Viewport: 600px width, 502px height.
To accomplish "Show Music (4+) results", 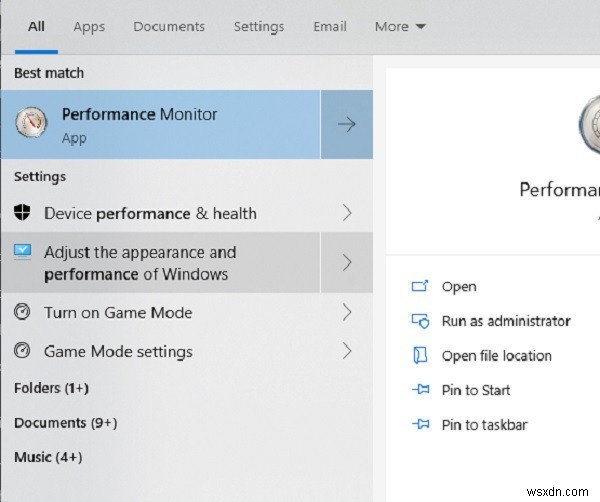I will pyautogui.click(x=48, y=457).
